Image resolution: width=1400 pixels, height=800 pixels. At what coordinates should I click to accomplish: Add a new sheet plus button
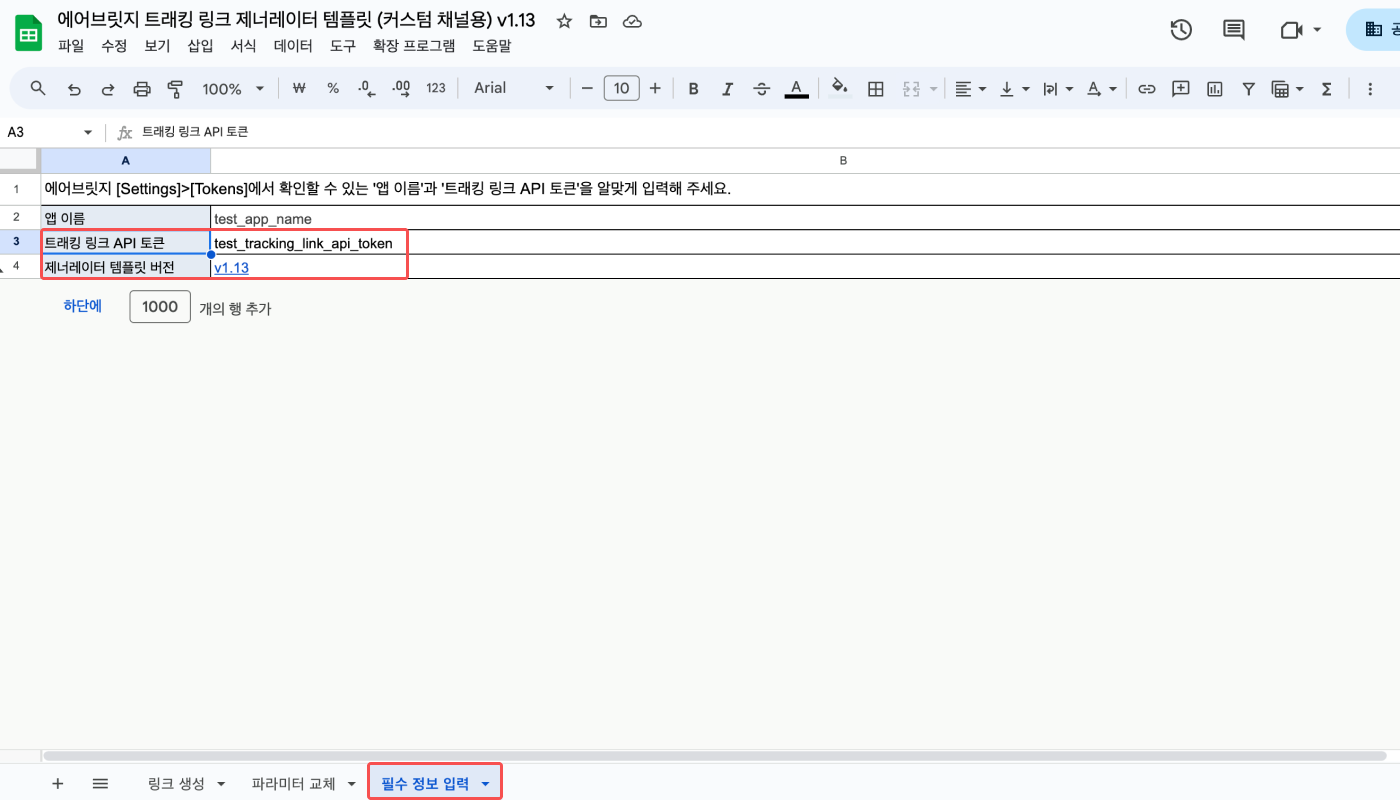pyautogui.click(x=57, y=783)
